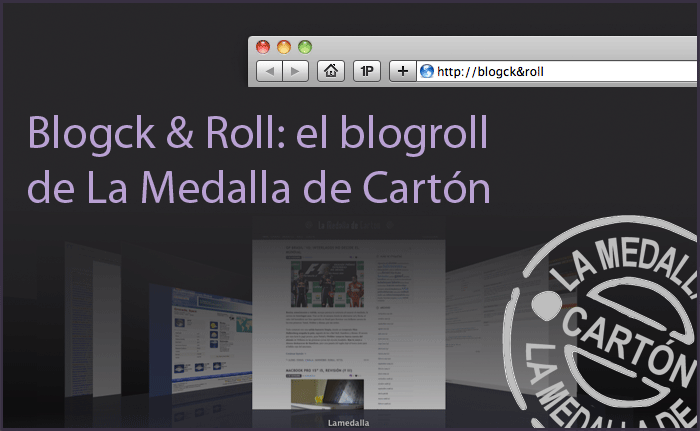Viewport: 700px width, 431px height.
Task: Click the globe icon in address bar
Action: (427, 71)
